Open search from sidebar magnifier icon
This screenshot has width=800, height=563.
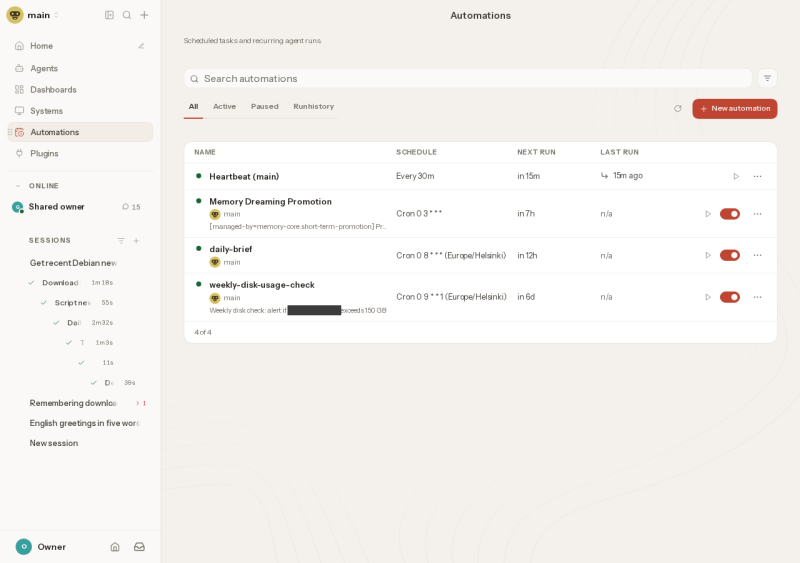pos(127,15)
